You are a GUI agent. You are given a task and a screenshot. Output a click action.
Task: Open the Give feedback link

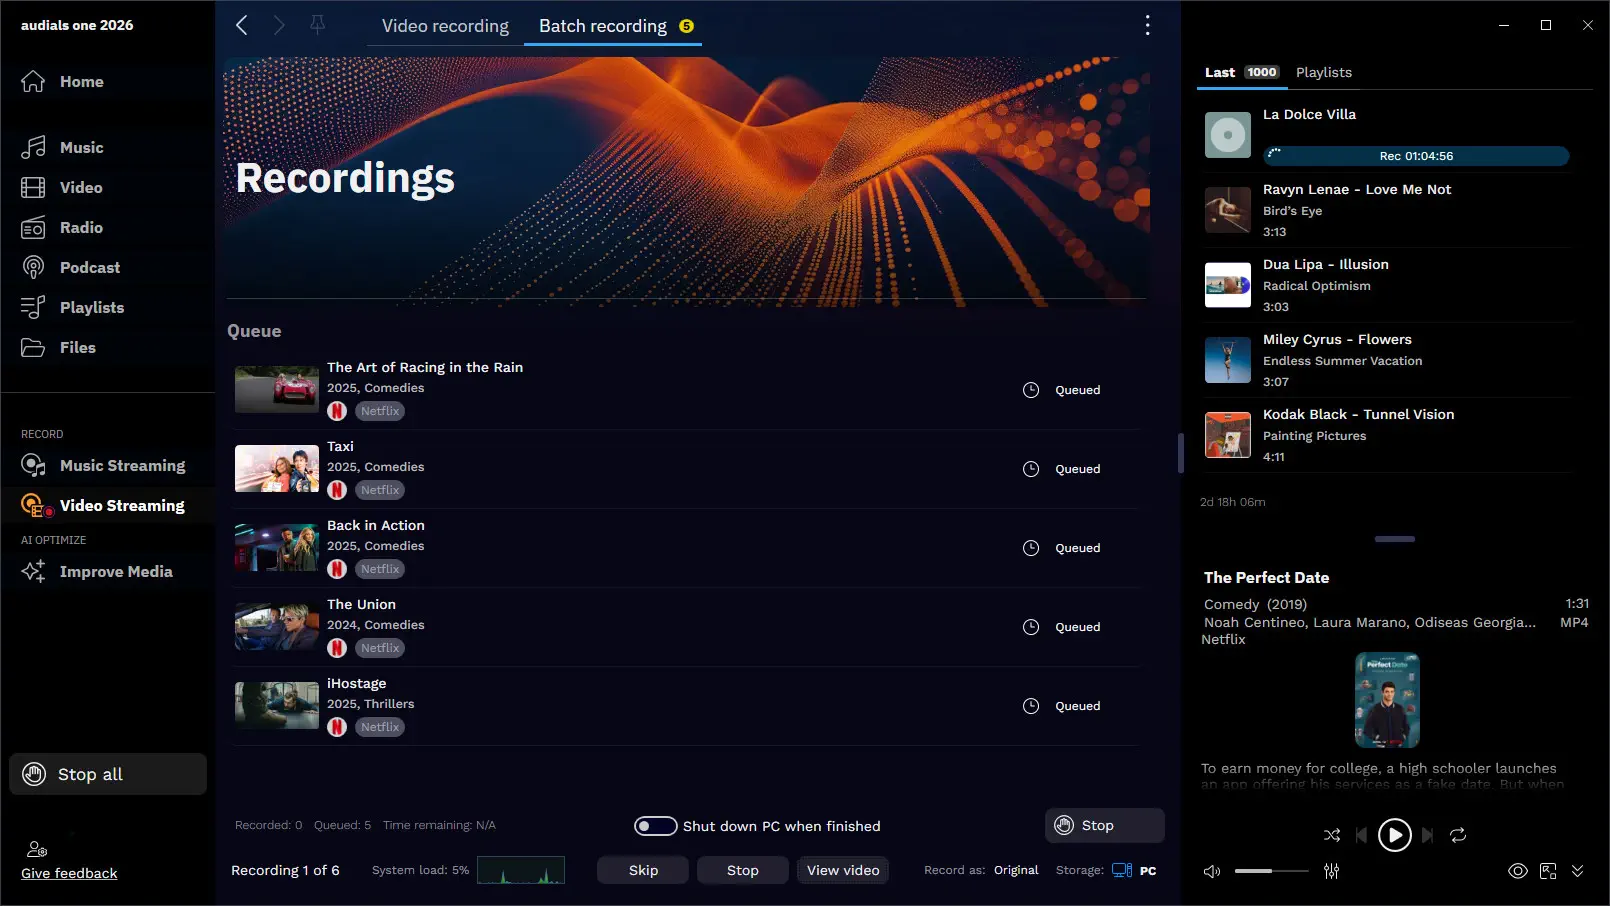point(69,873)
